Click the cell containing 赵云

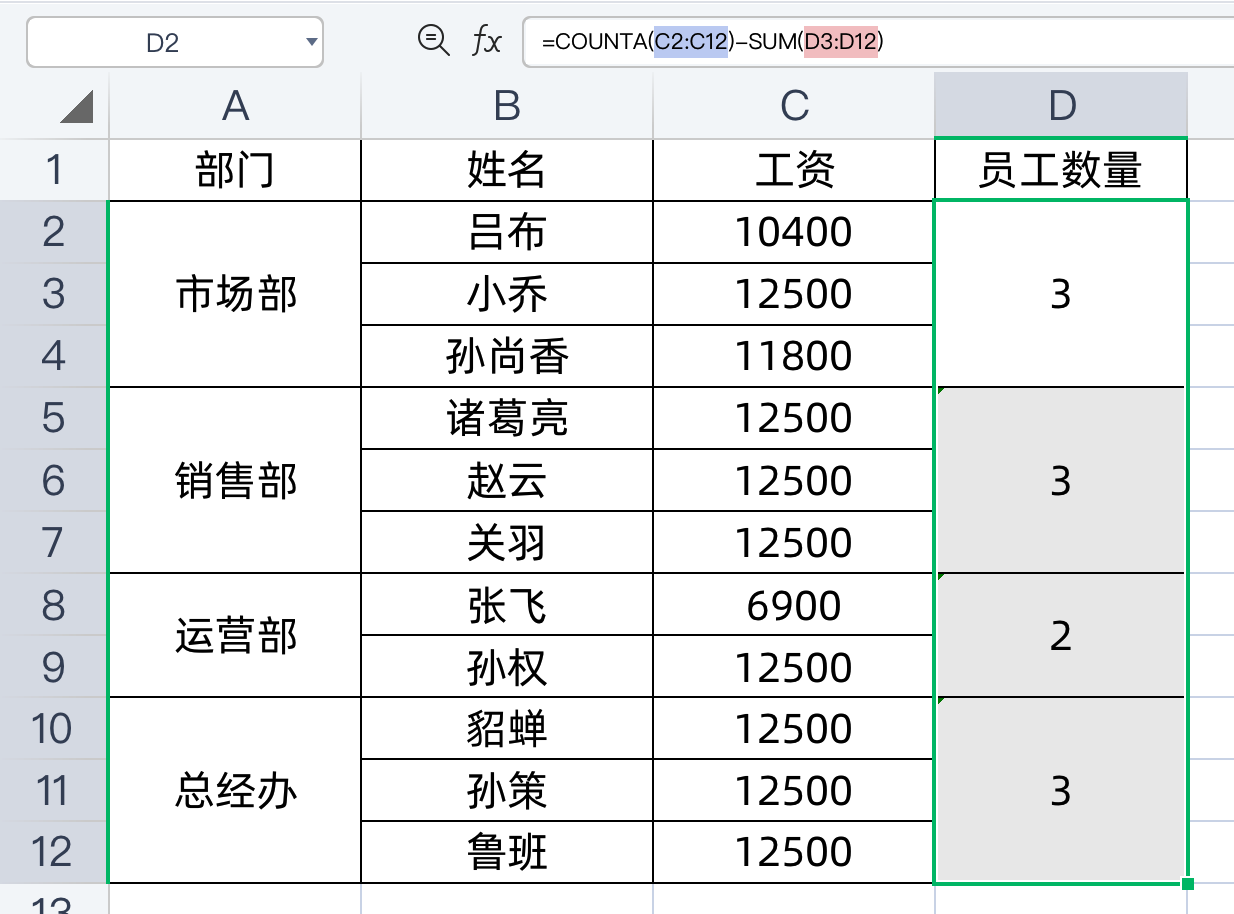point(507,480)
